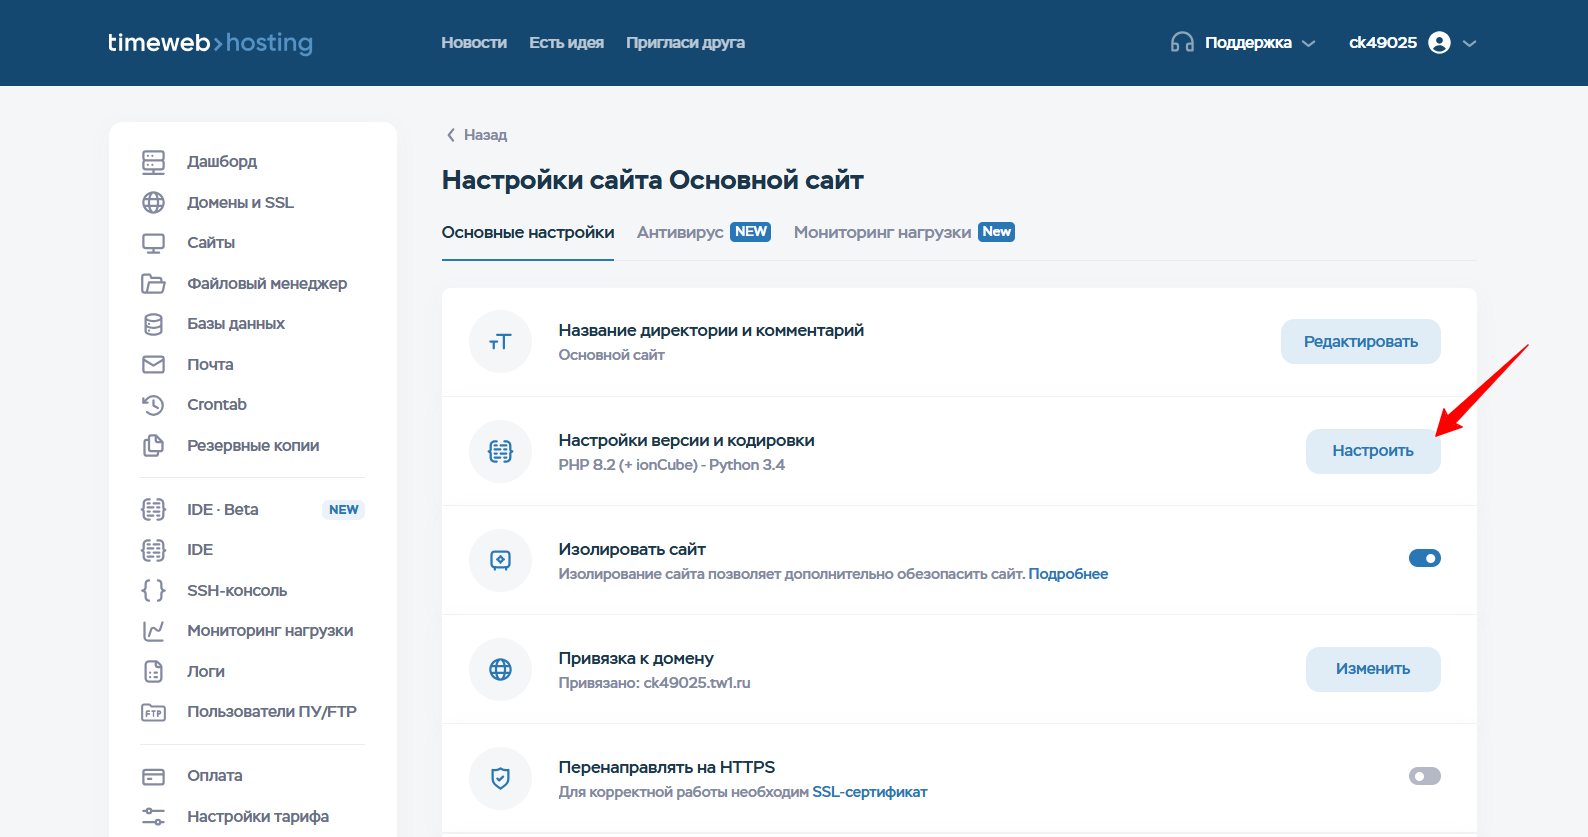Open SSH-консоль in the sidebar
1588x837 pixels.
[x=237, y=591]
